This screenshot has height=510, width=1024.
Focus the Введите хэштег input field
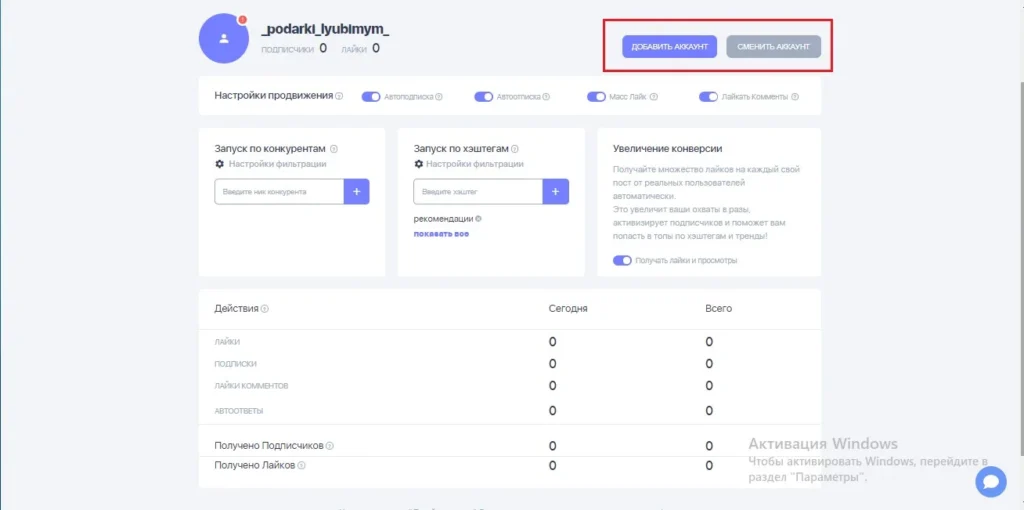(x=478, y=191)
